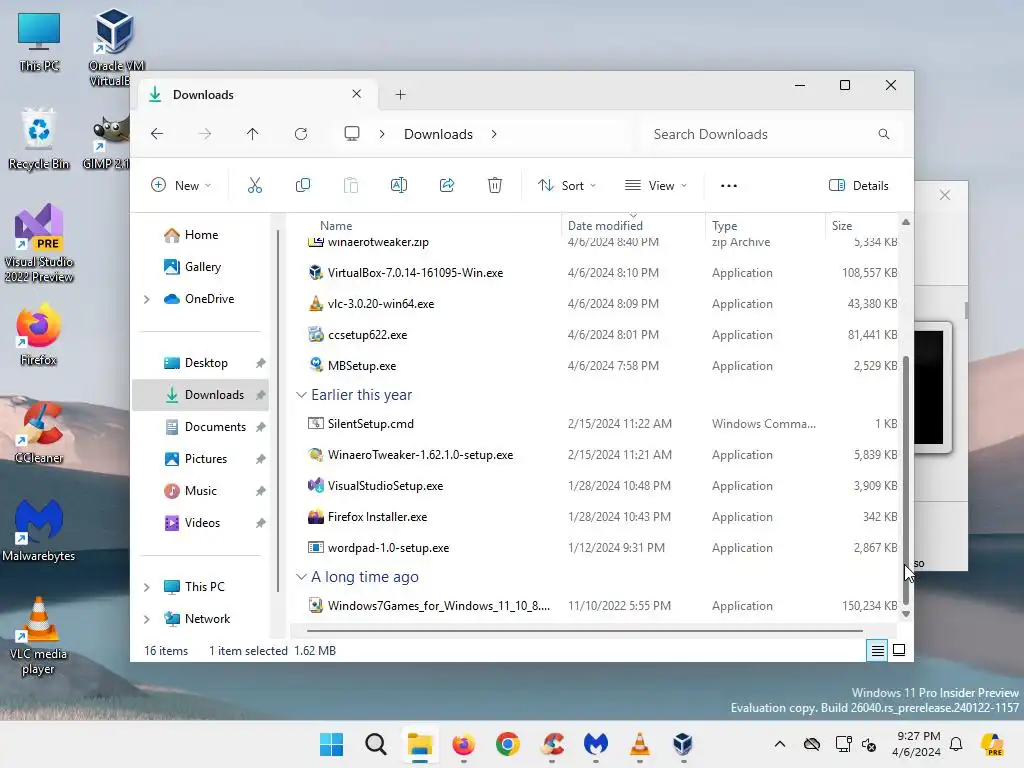Screen dimensions: 1024x768
Task: Close the Downloads tab
Action: click(357, 94)
